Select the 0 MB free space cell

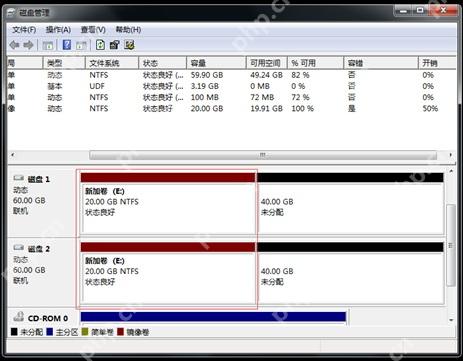[260, 86]
